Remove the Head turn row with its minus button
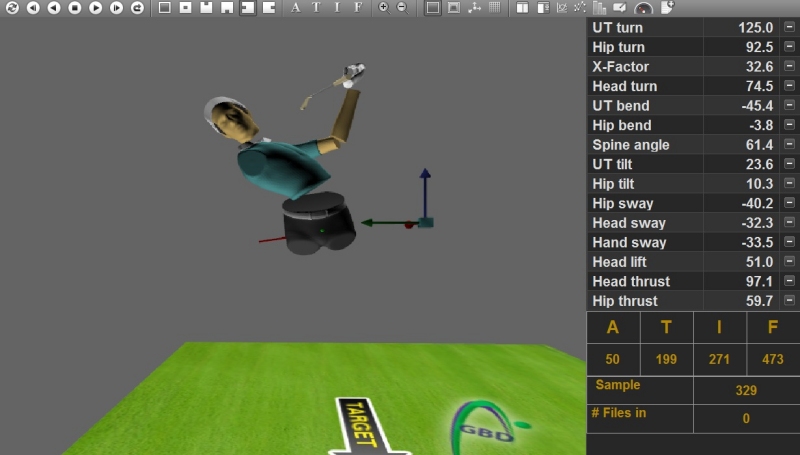This screenshot has width=800, height=455. 789,86
